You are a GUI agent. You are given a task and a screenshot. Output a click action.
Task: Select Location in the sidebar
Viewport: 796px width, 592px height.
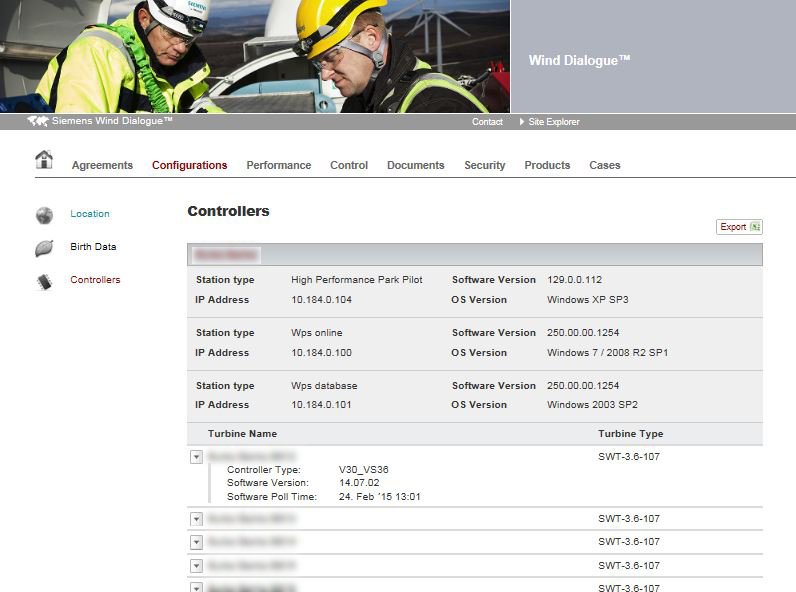click(x=90, y=214)
